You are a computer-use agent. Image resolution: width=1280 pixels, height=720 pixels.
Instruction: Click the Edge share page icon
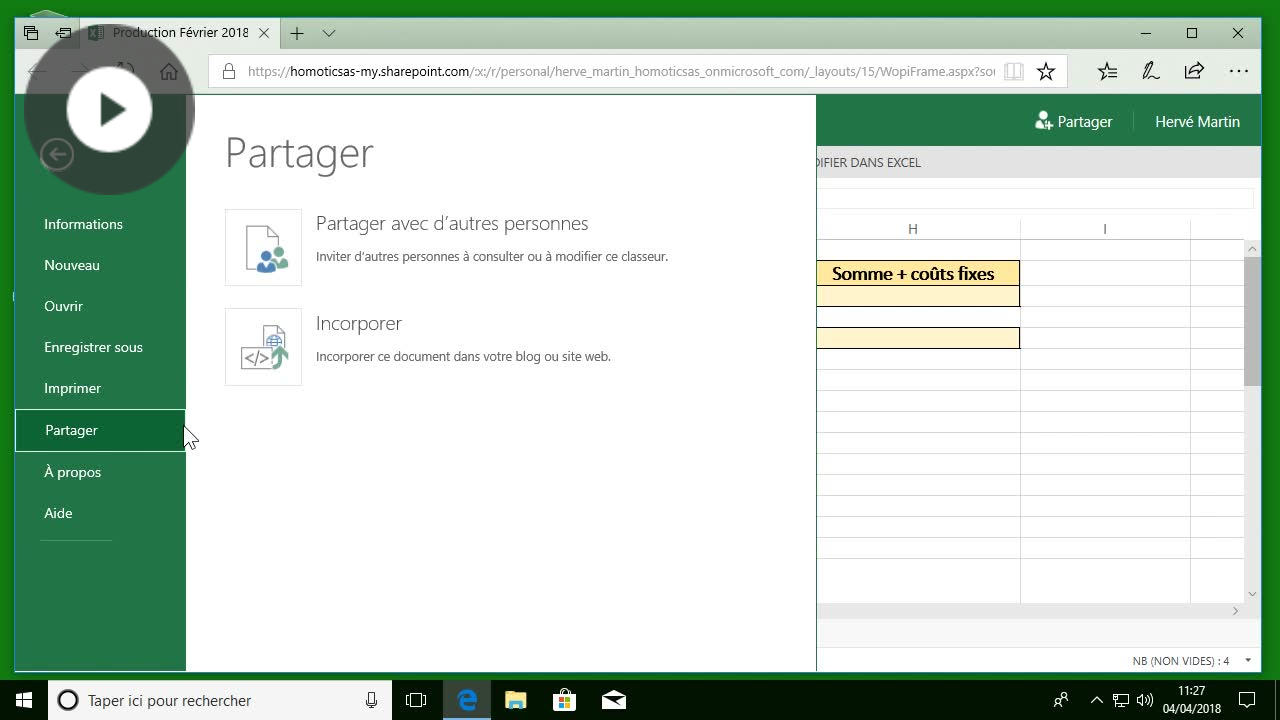pos(1194,71)
